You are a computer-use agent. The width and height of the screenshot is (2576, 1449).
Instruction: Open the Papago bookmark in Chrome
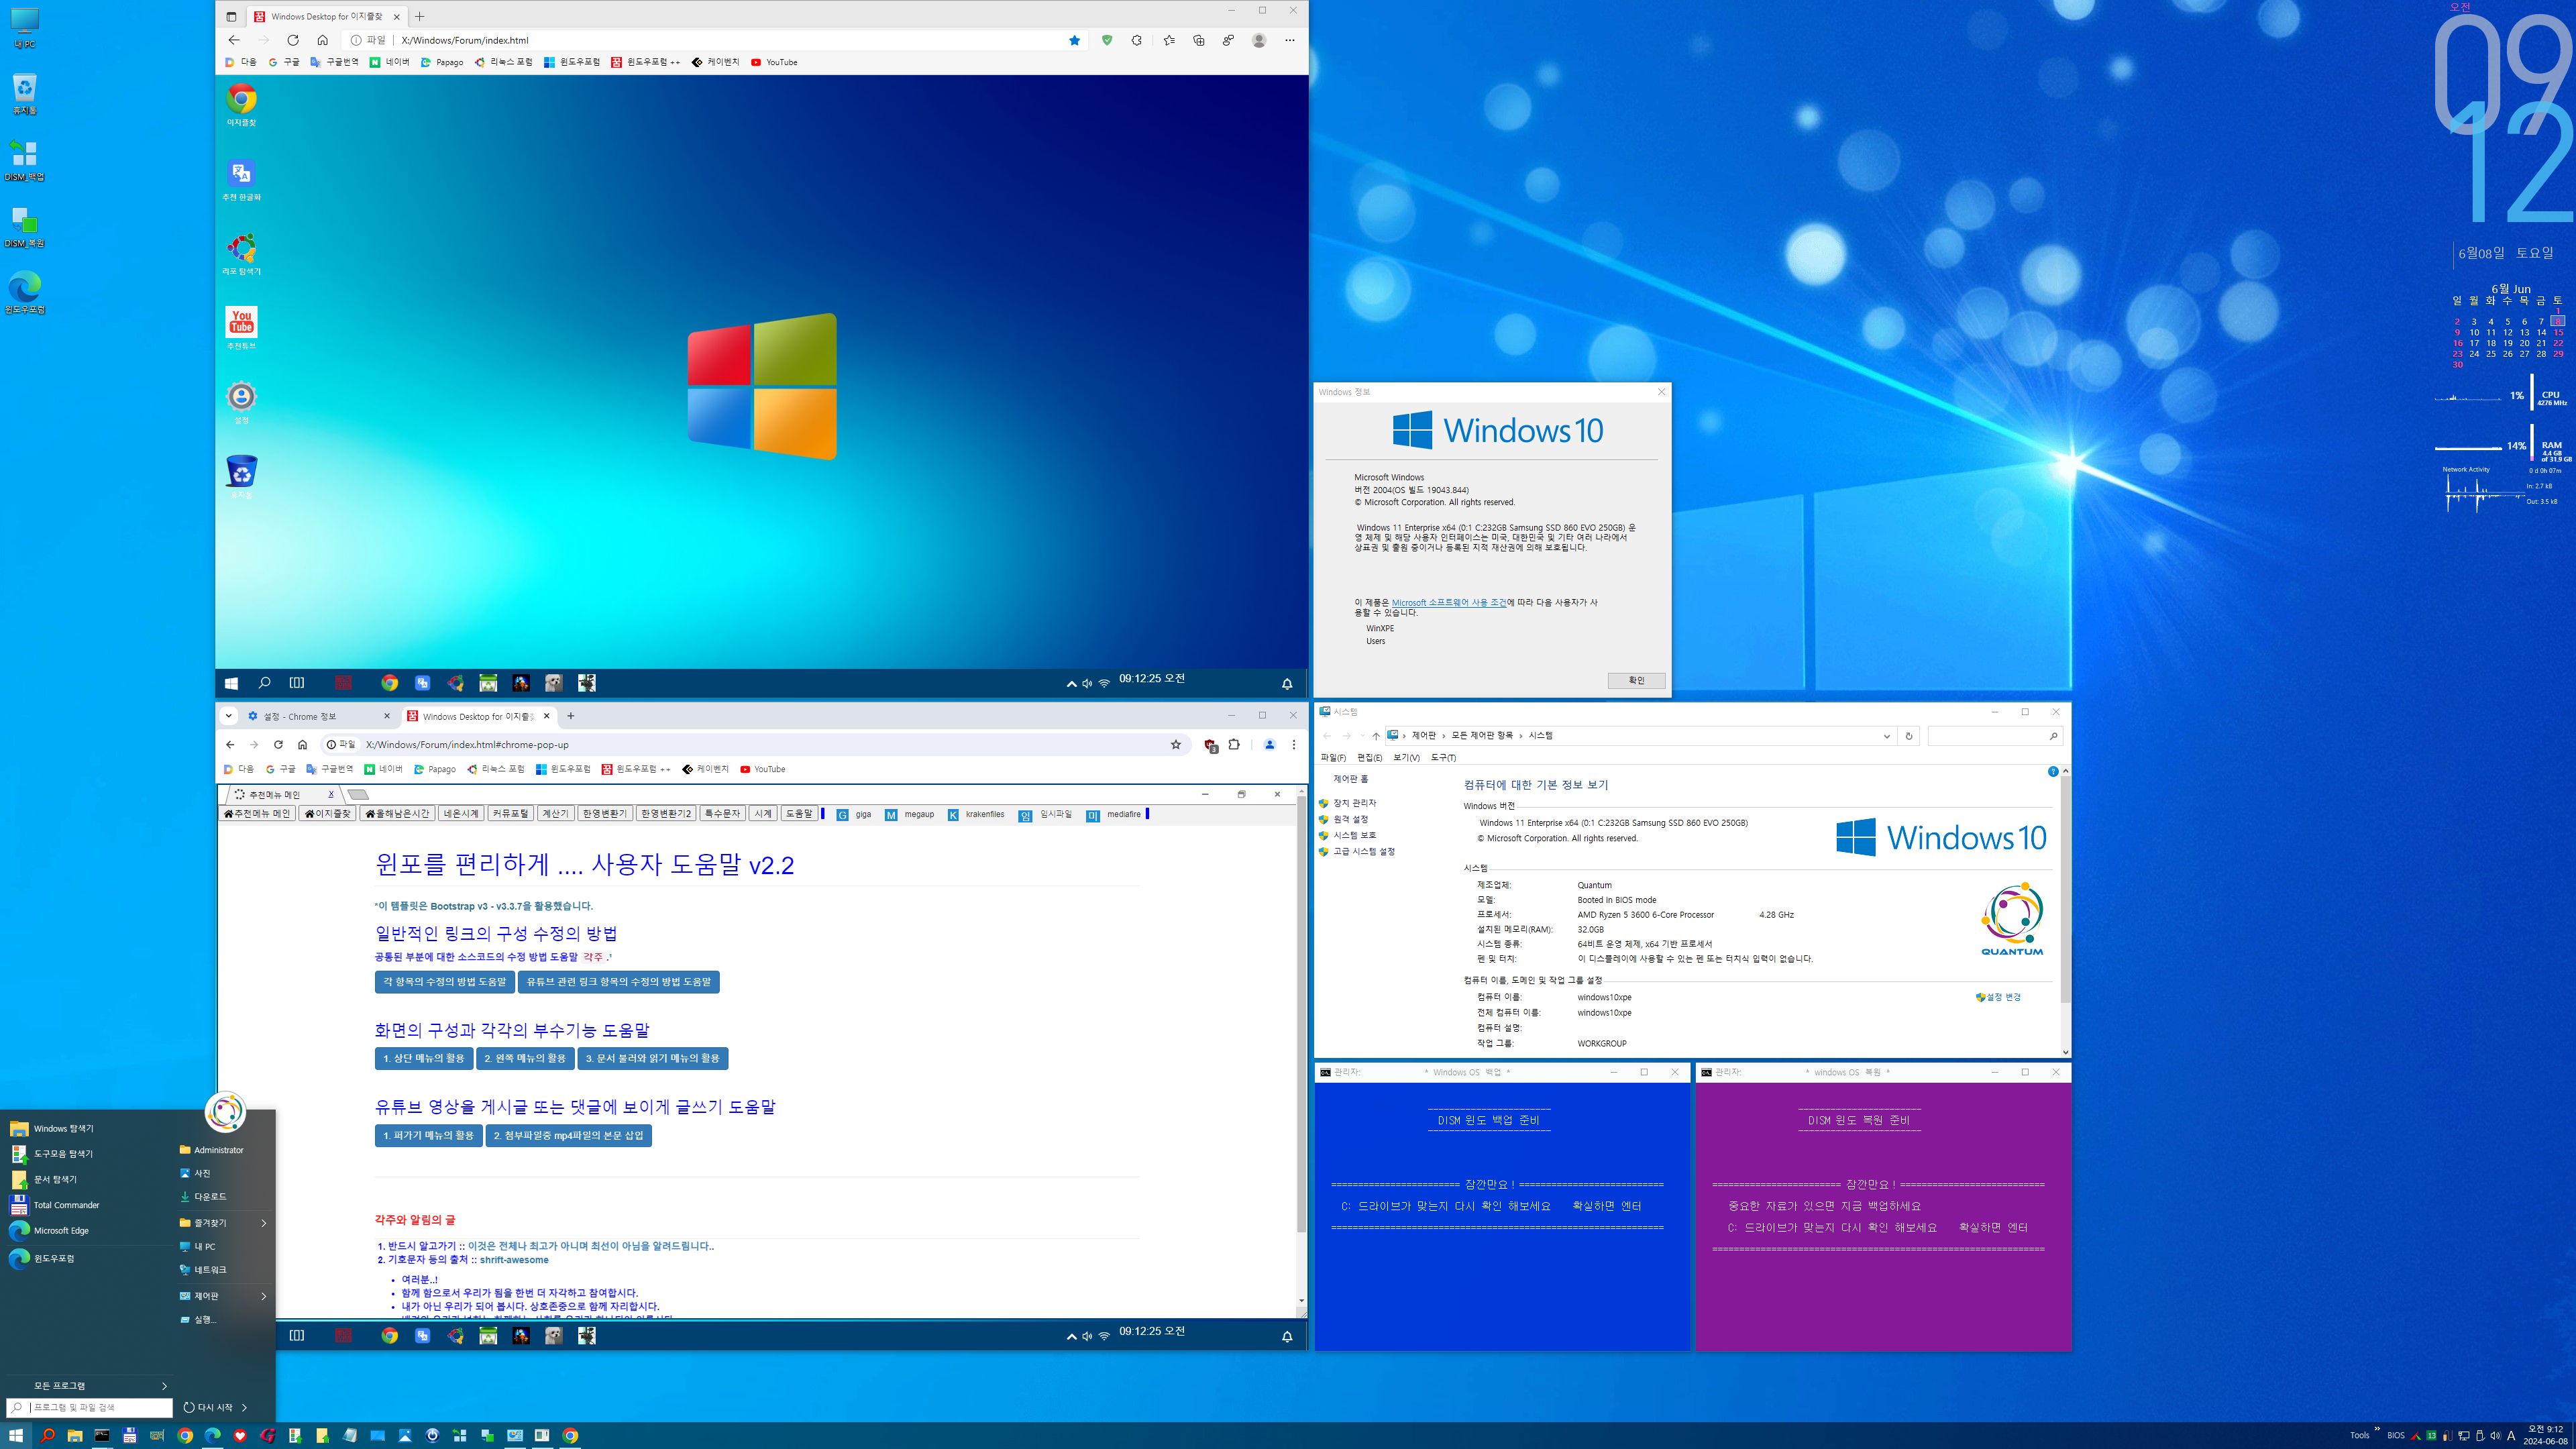coord(435,770)
